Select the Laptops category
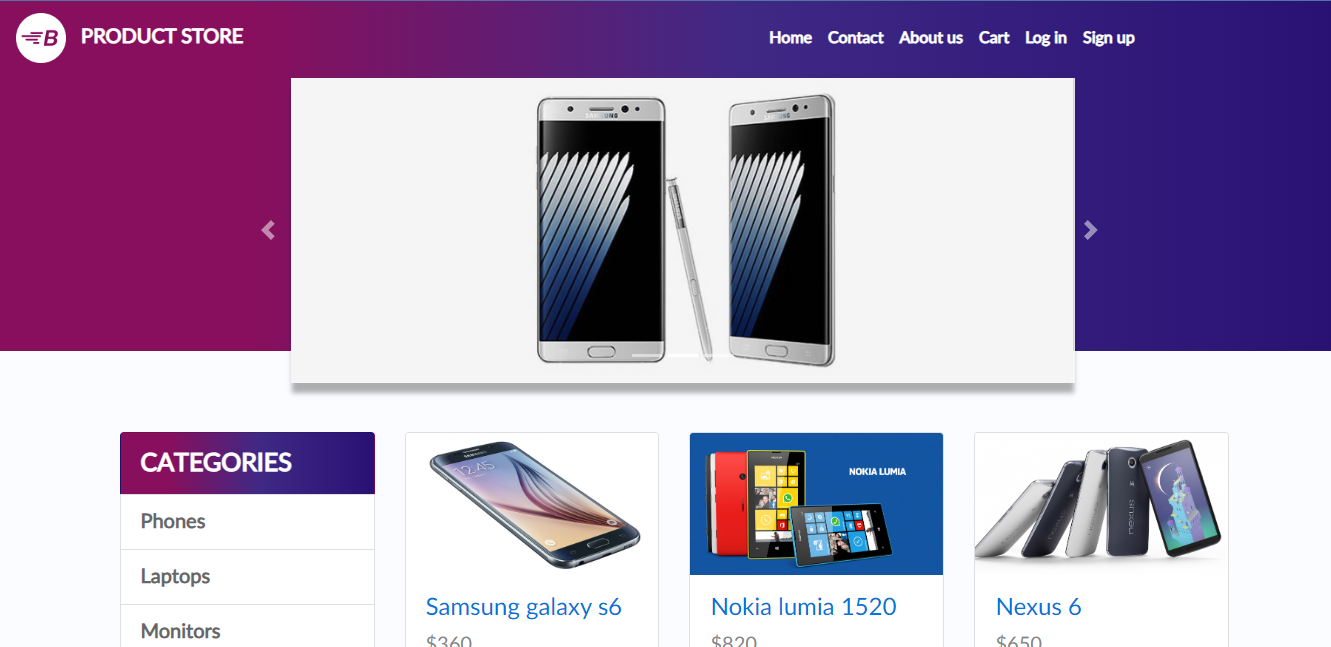Image resolution: width=1331 pixels, height=647 pixels. click(x=247, y=577)
